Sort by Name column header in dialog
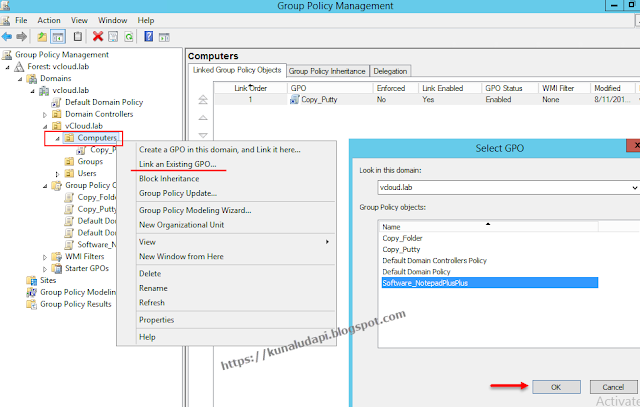The height and width of the screenshot is (407, 640). click(x=489, y=227)
